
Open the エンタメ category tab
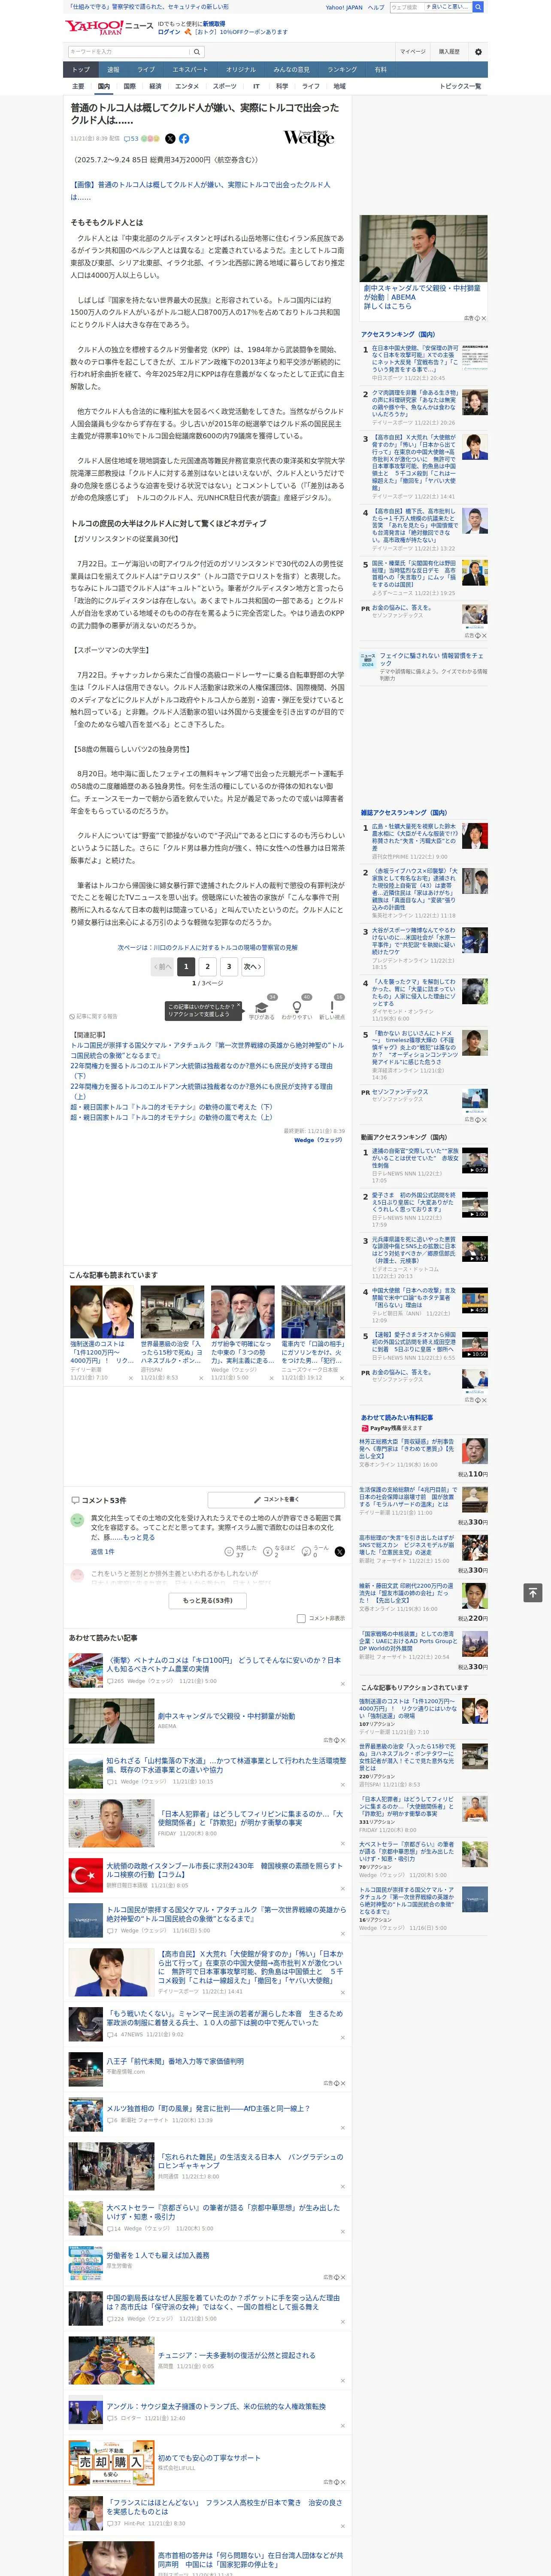pyautogui.click(x=187, y=86)
